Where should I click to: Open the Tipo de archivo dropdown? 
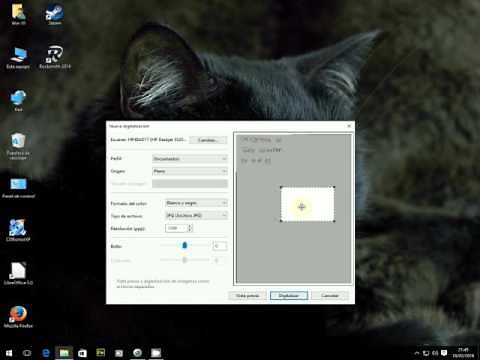(x=196, y=216)
